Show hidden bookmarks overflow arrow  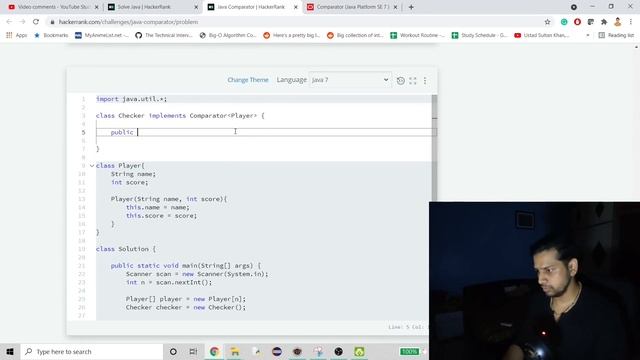588,36
